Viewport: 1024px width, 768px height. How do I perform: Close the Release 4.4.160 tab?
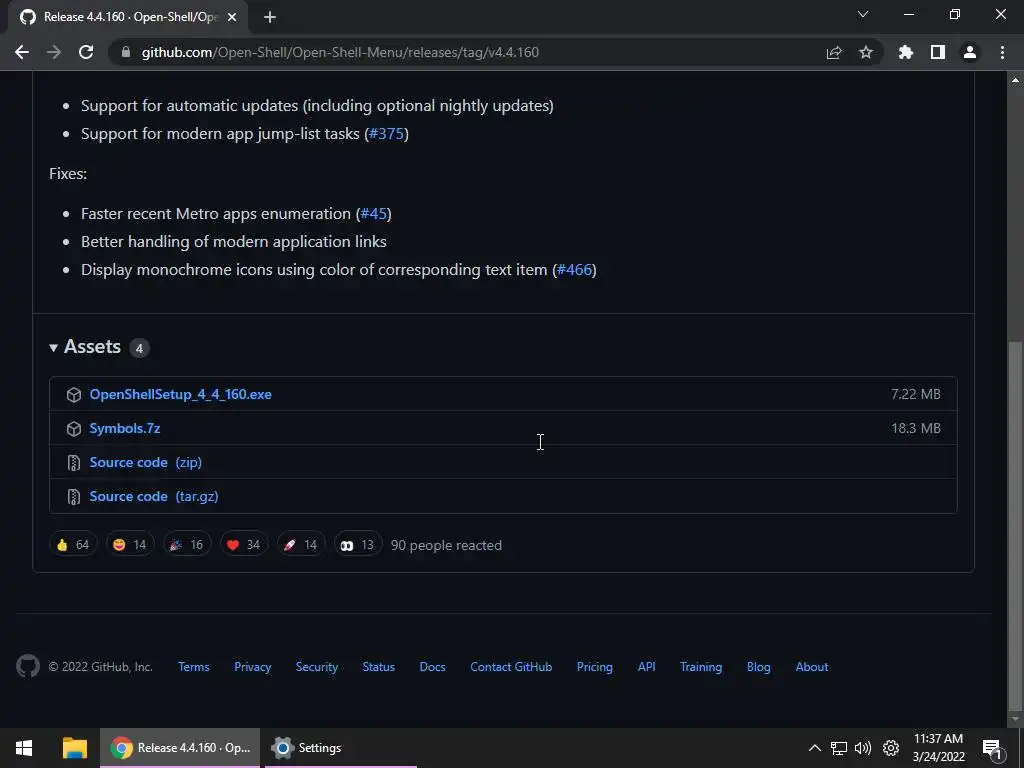[232, 17]
